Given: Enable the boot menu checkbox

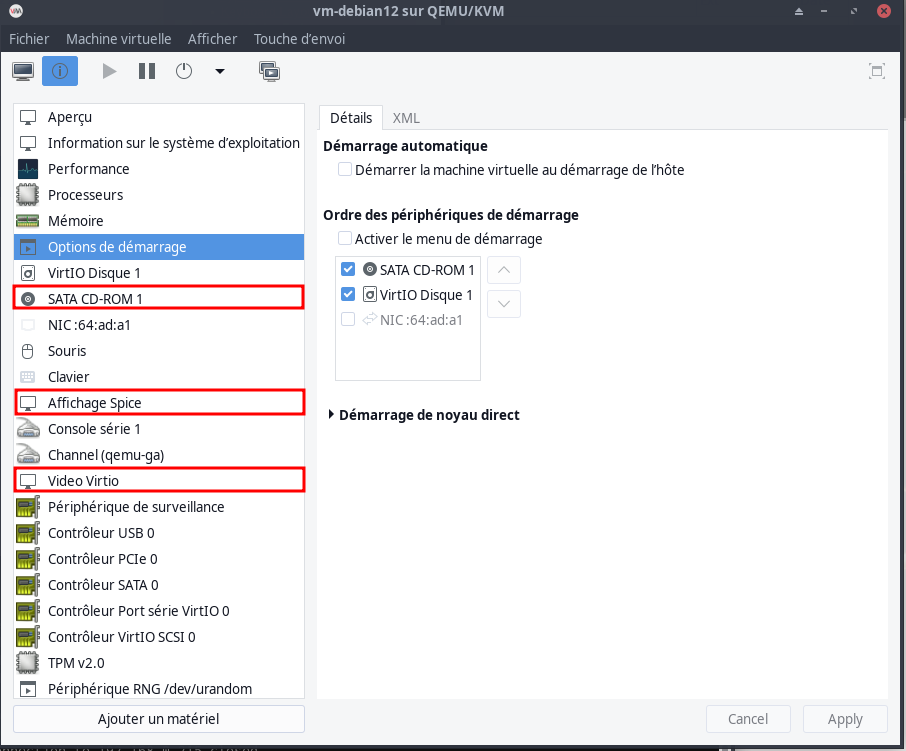Looking at the screenshot, I should pyautogui.click(x=345, y=239).
